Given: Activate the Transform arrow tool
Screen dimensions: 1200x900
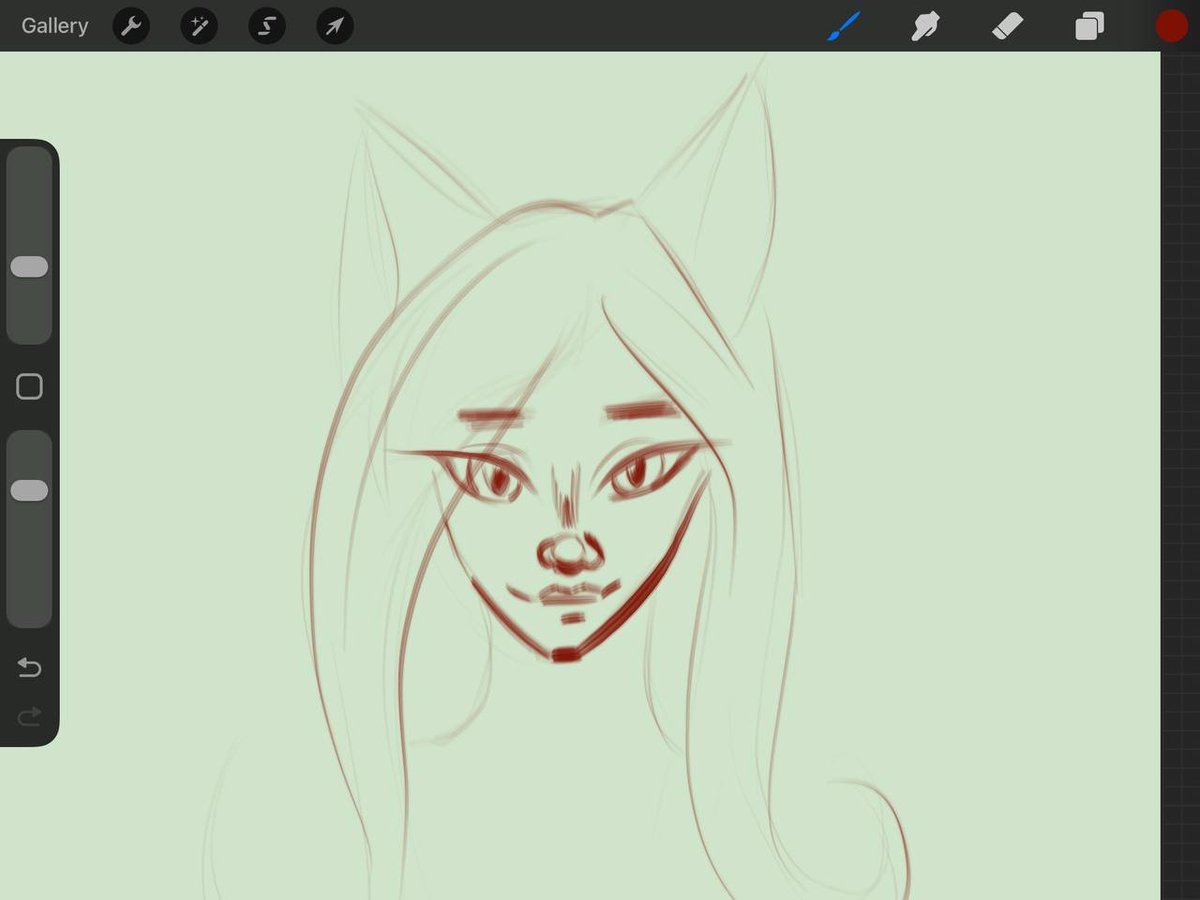Looking at the screenshot, I should coord(335,26).
